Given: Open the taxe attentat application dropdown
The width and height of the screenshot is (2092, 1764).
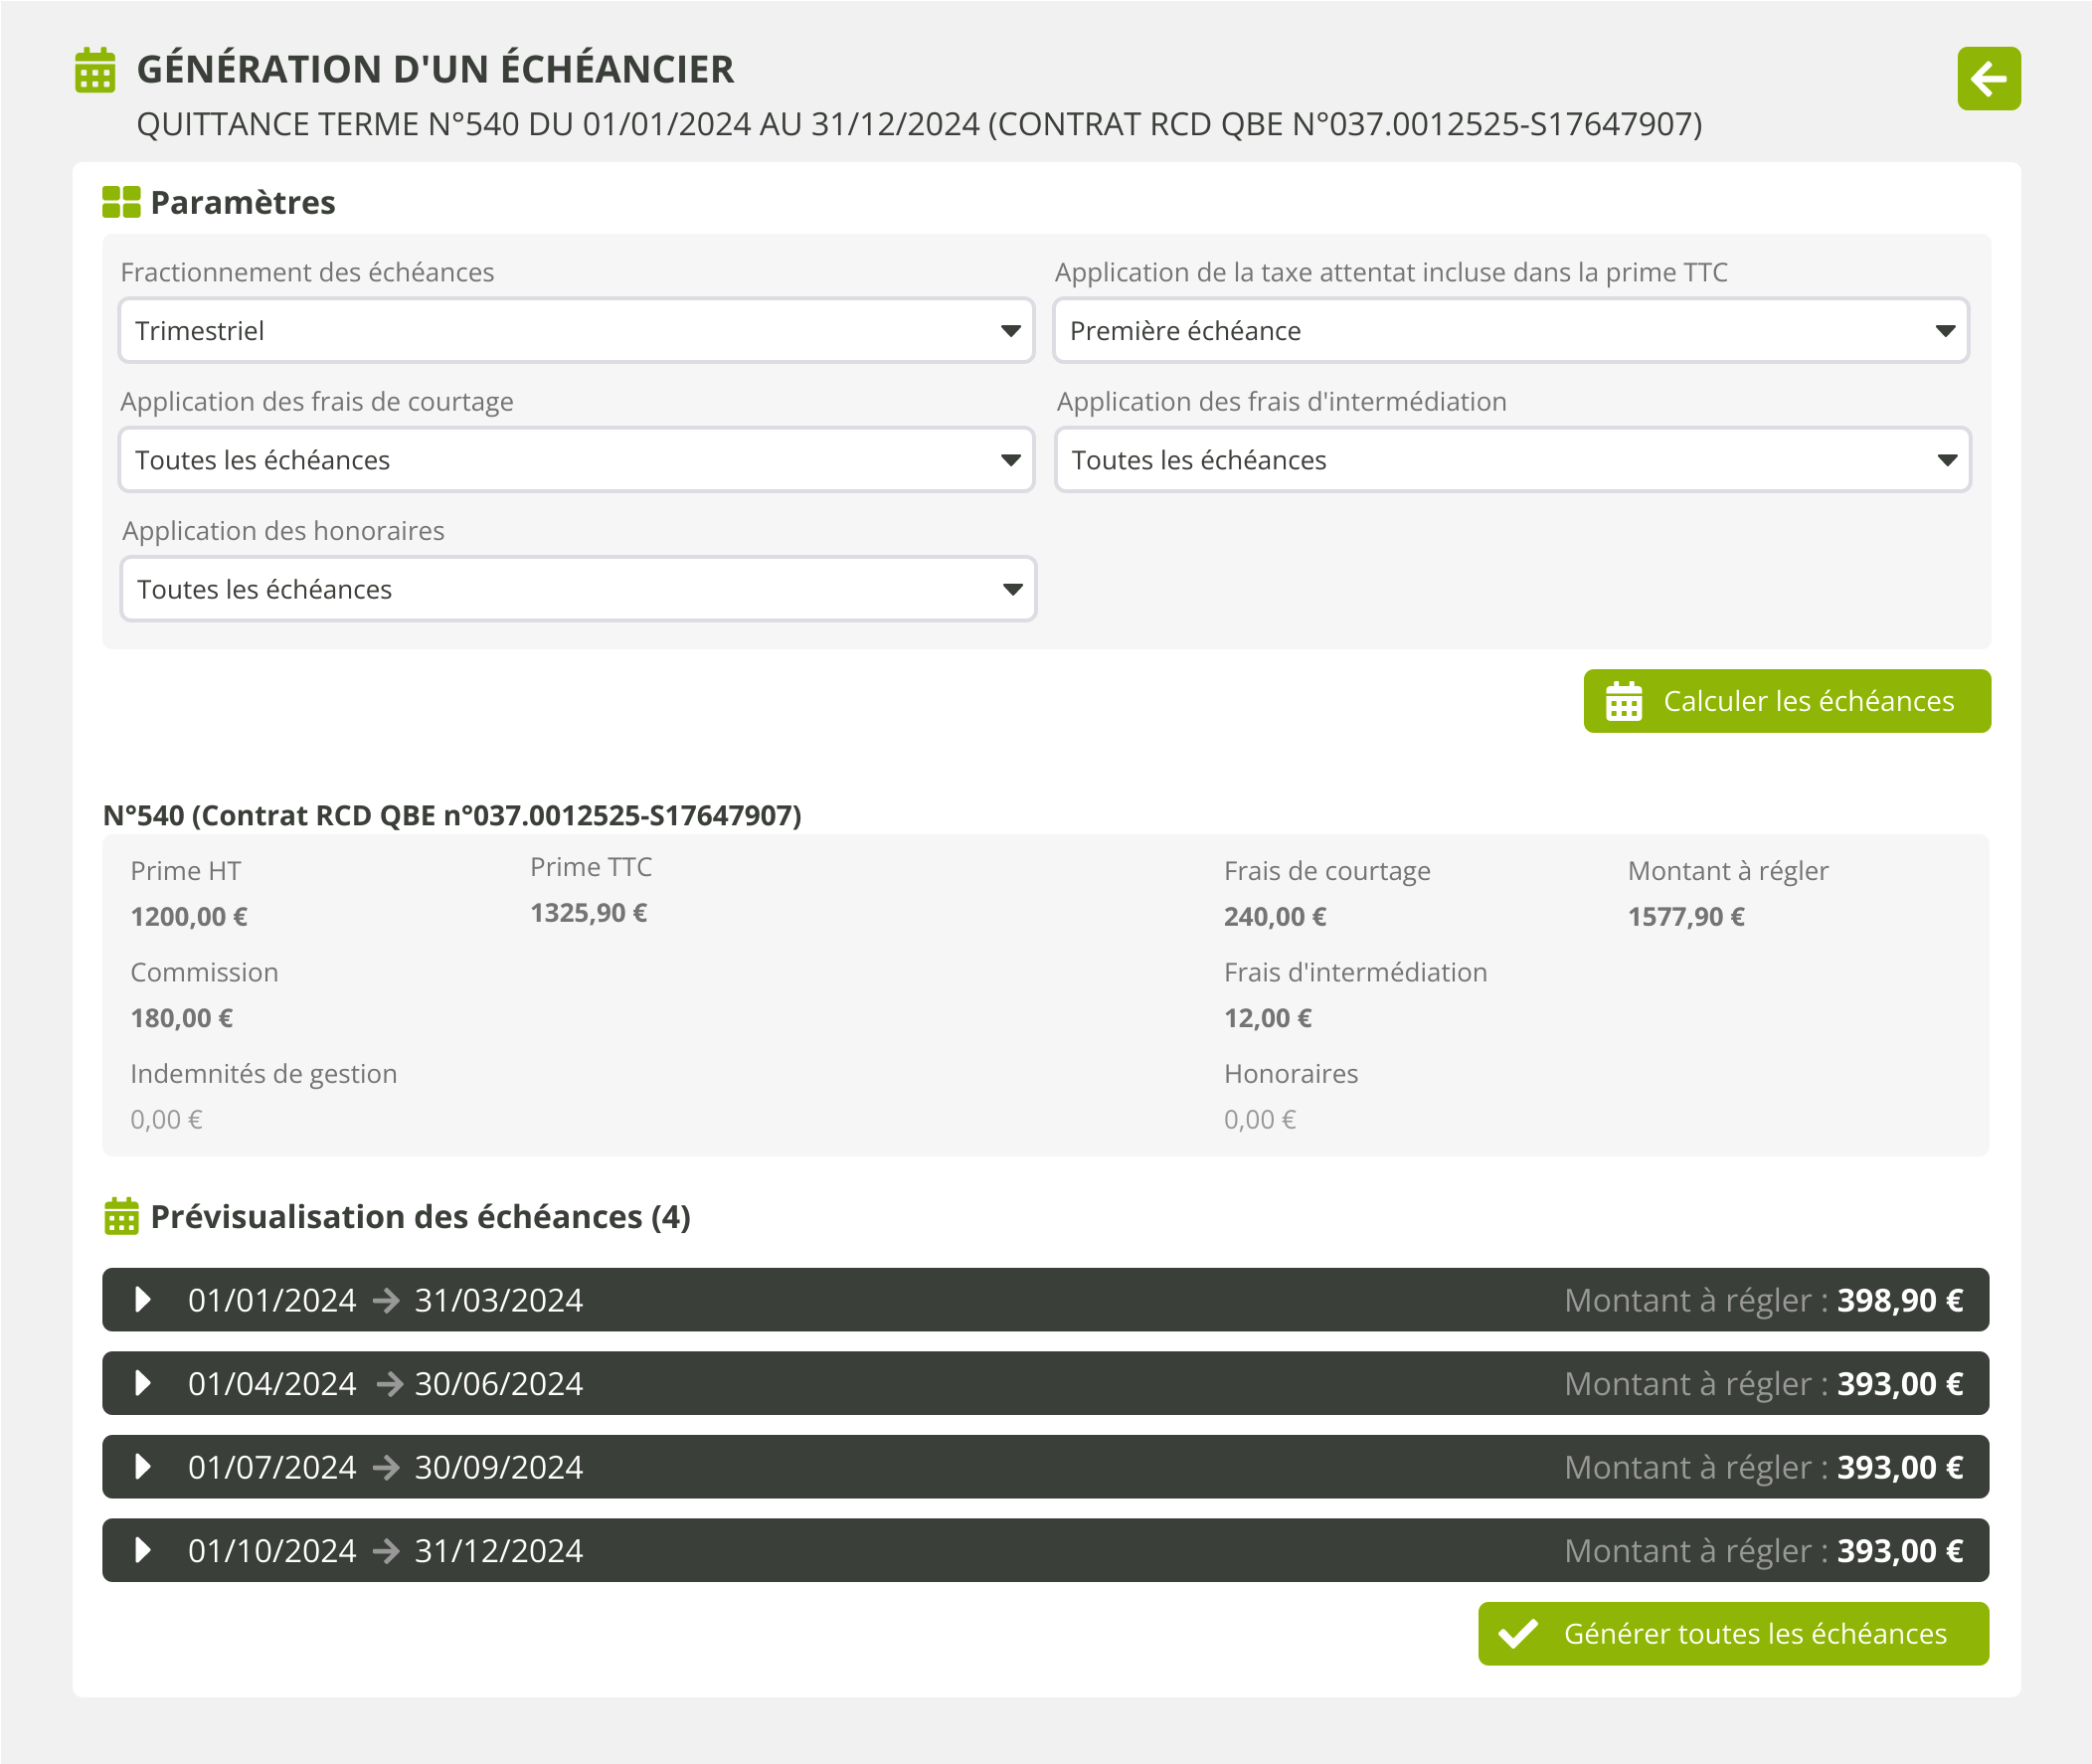Looking at the screenshot, I should coord(1510,330).
